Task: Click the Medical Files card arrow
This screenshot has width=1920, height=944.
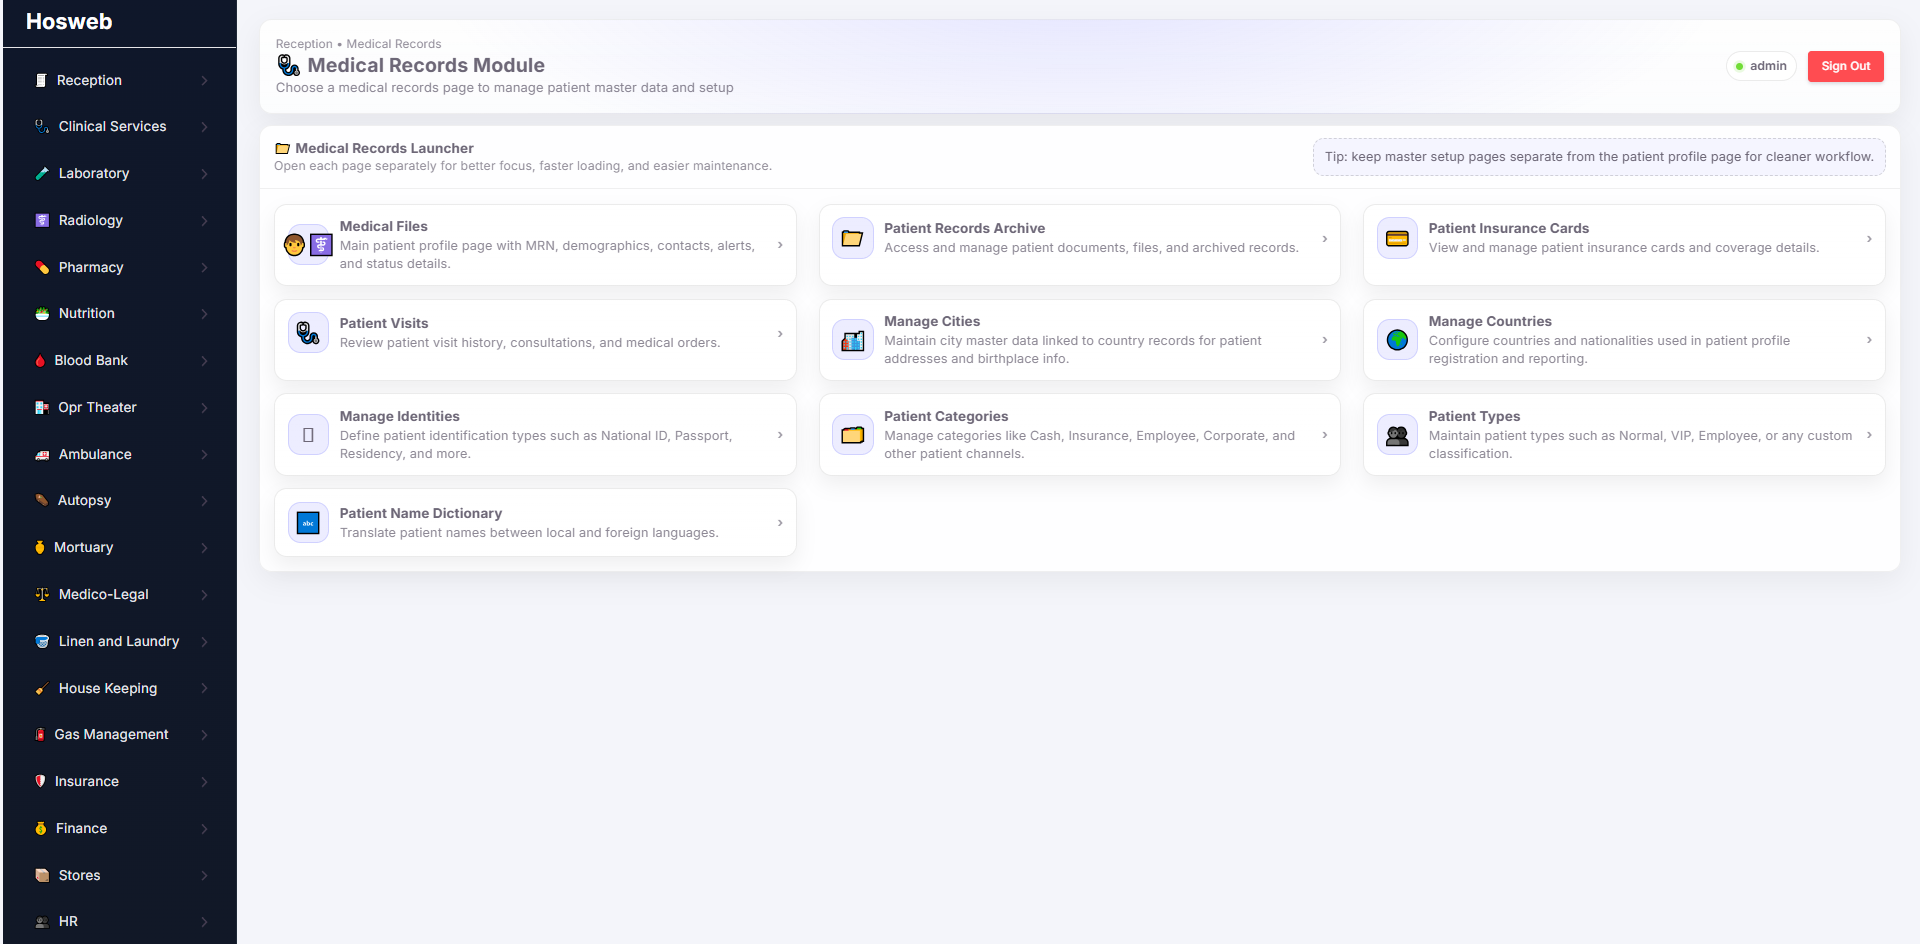Action: point(780,245)
